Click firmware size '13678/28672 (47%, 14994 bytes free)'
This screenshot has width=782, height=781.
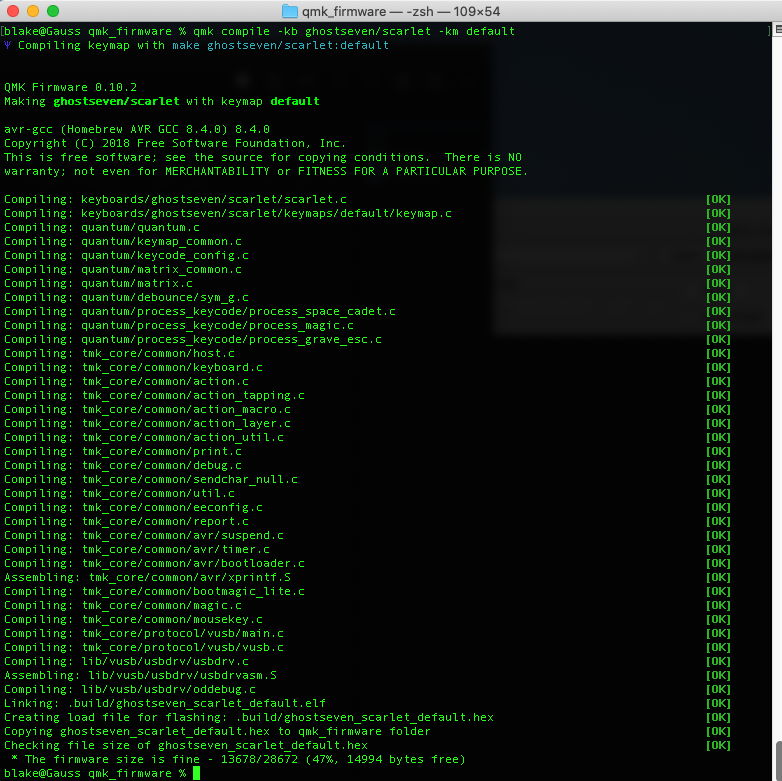click(343, 758)
